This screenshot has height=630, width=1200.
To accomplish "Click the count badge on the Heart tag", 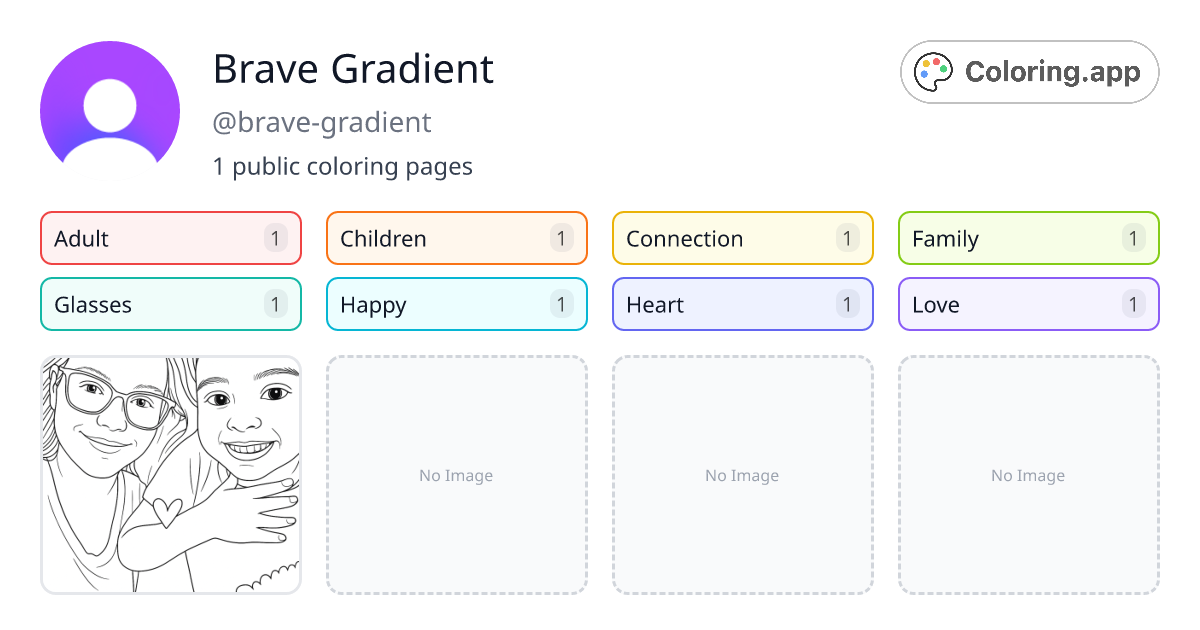I will click(x=847, y=304).
